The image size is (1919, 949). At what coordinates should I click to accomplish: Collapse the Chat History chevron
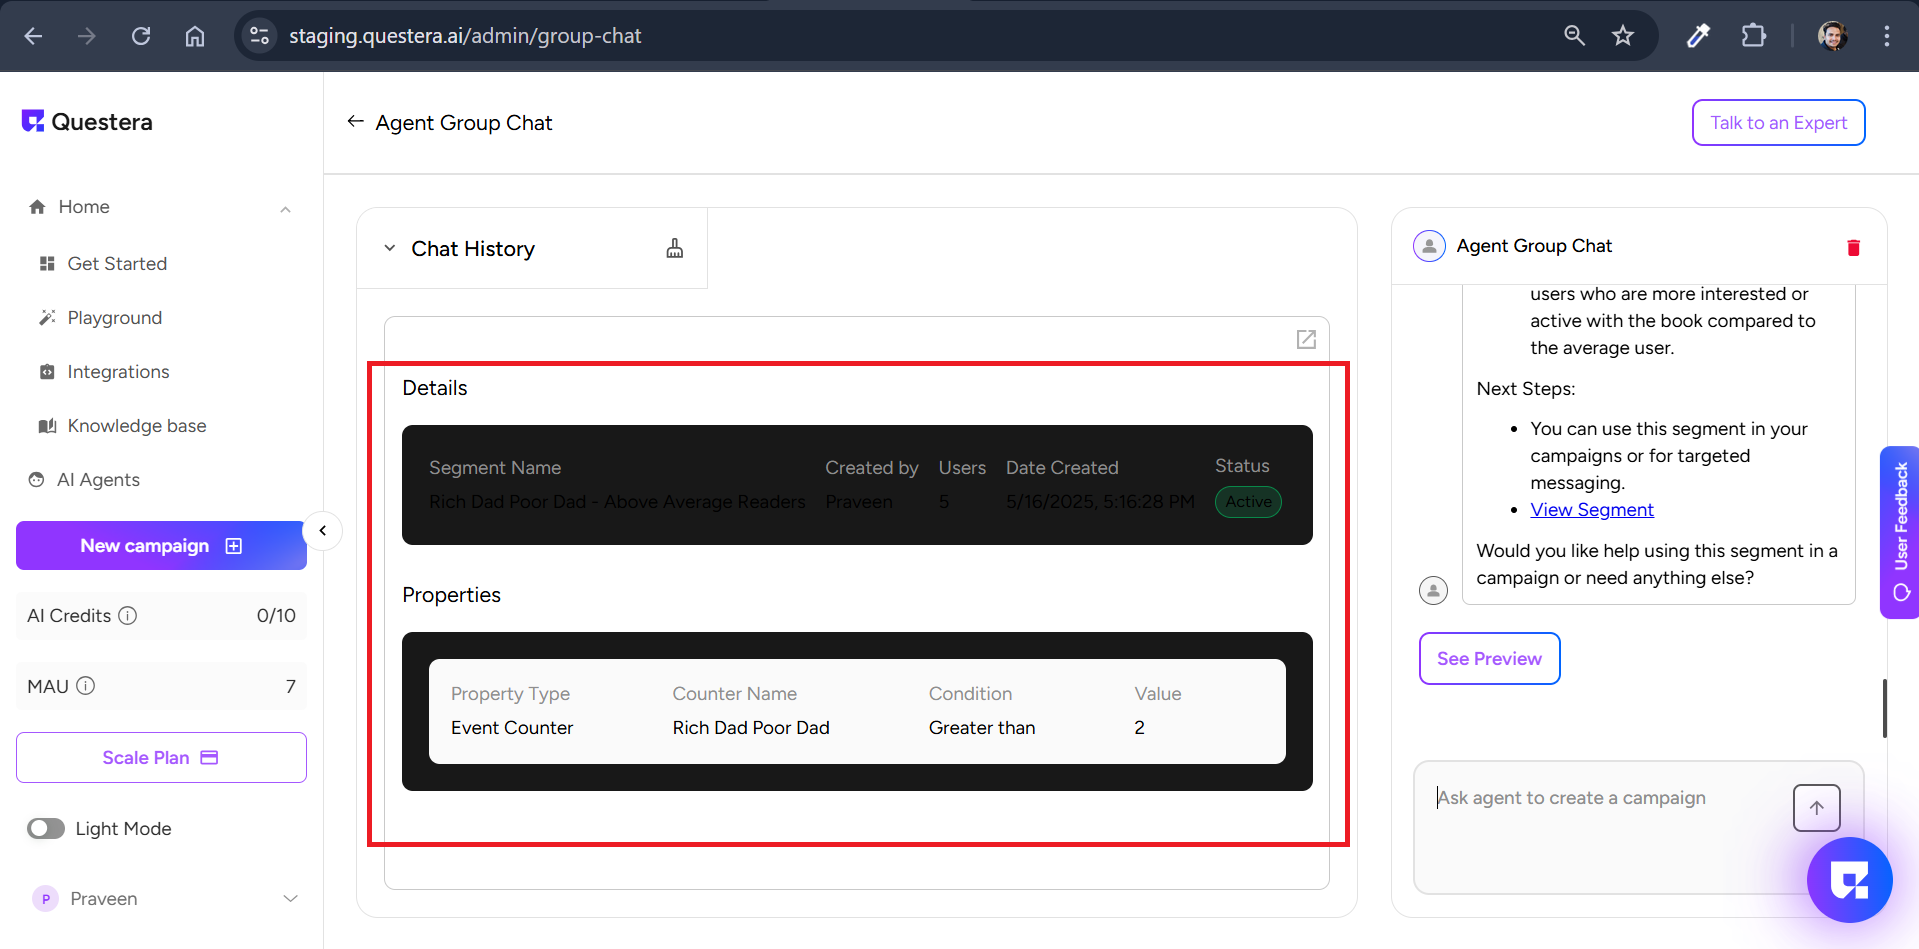click(x=390, y=249)
